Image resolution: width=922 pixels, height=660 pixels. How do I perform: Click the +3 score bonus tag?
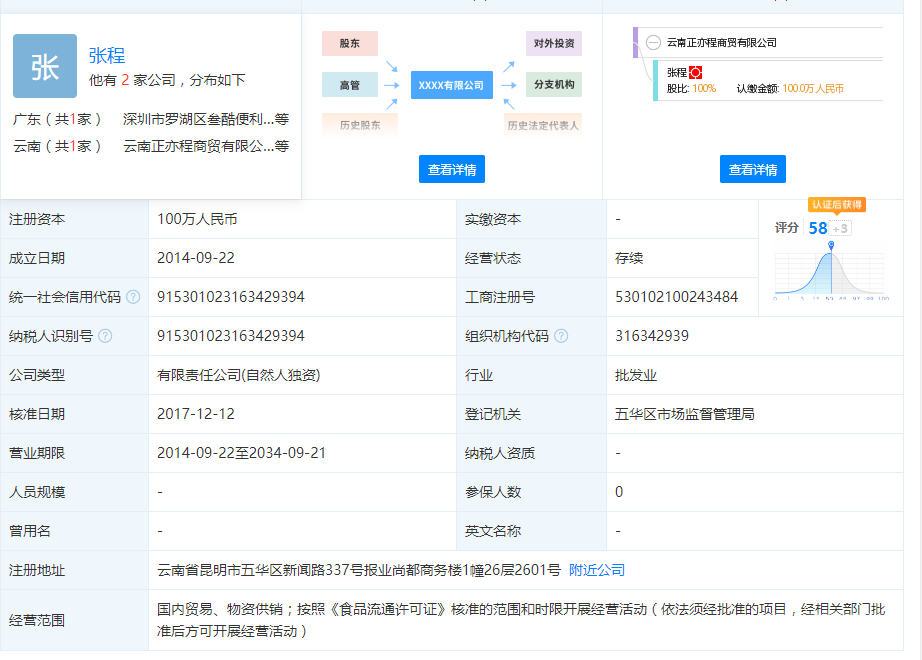tap(840, 228)
